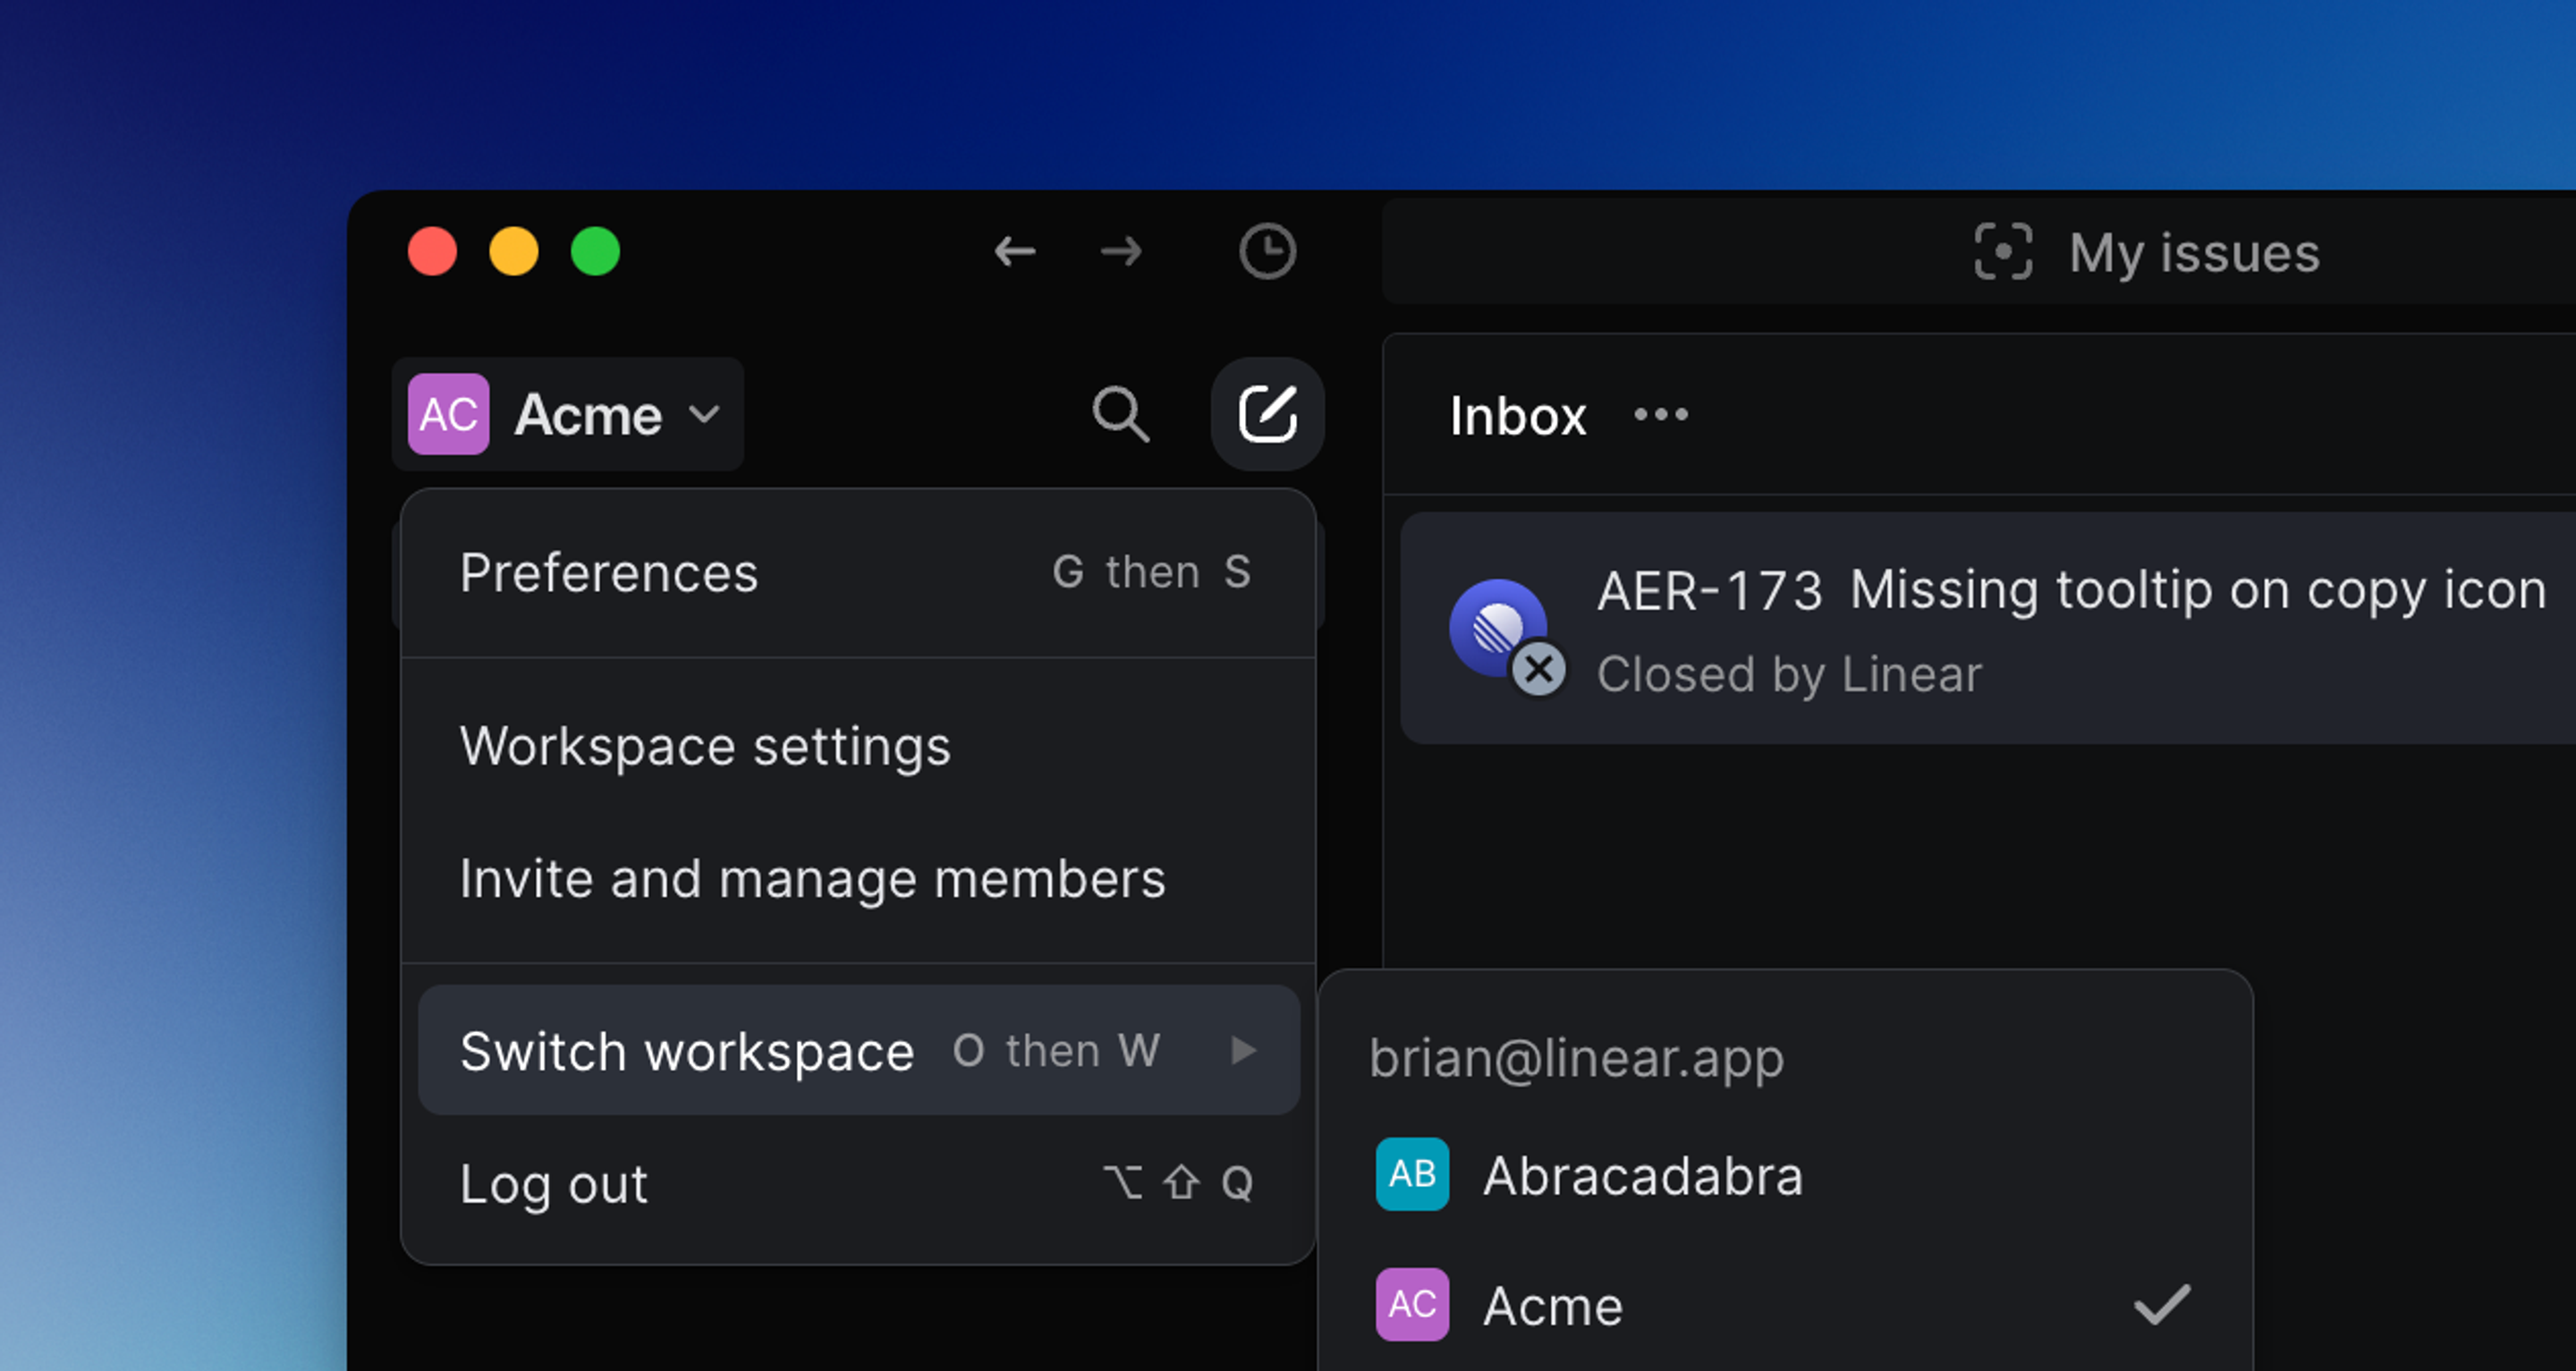Screen dimensions: 2576x1371
Task: Choose Invite and manage members
Action: 812,879
